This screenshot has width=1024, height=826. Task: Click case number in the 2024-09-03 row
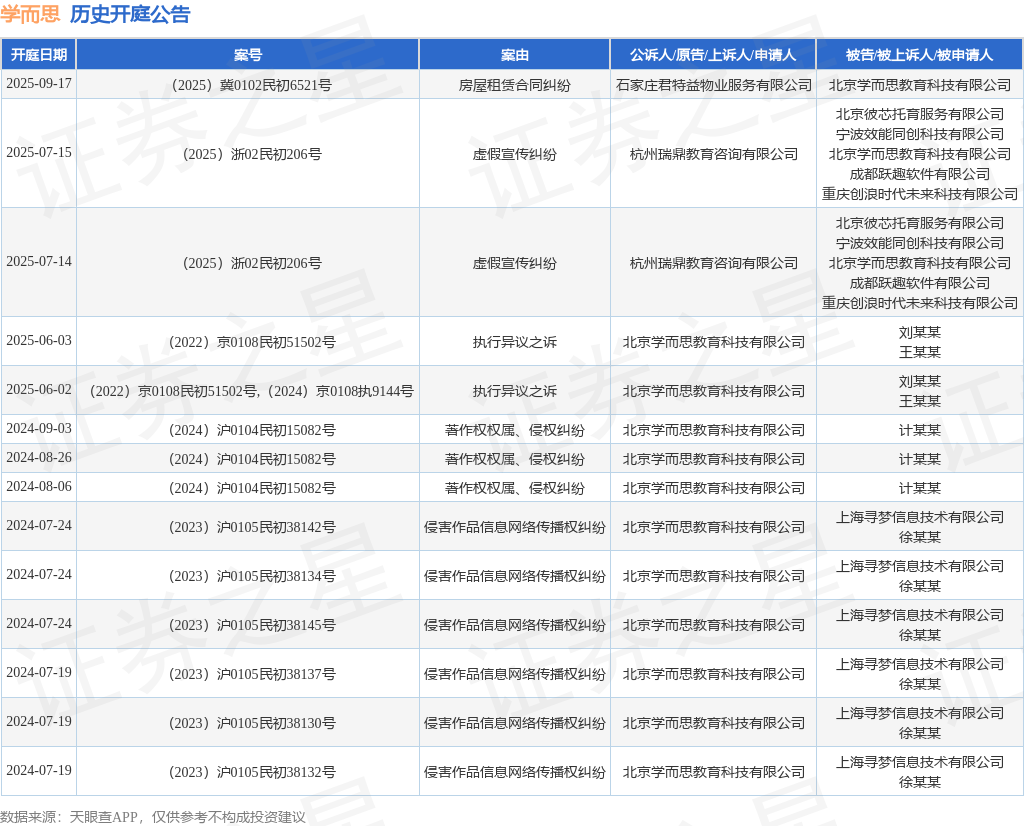pyautogui.click(x=251, y=430)
